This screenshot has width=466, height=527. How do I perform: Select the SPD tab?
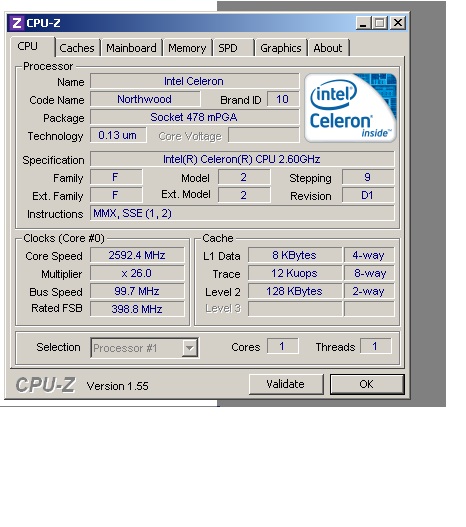pyautogui.click(x=233, y=48)
